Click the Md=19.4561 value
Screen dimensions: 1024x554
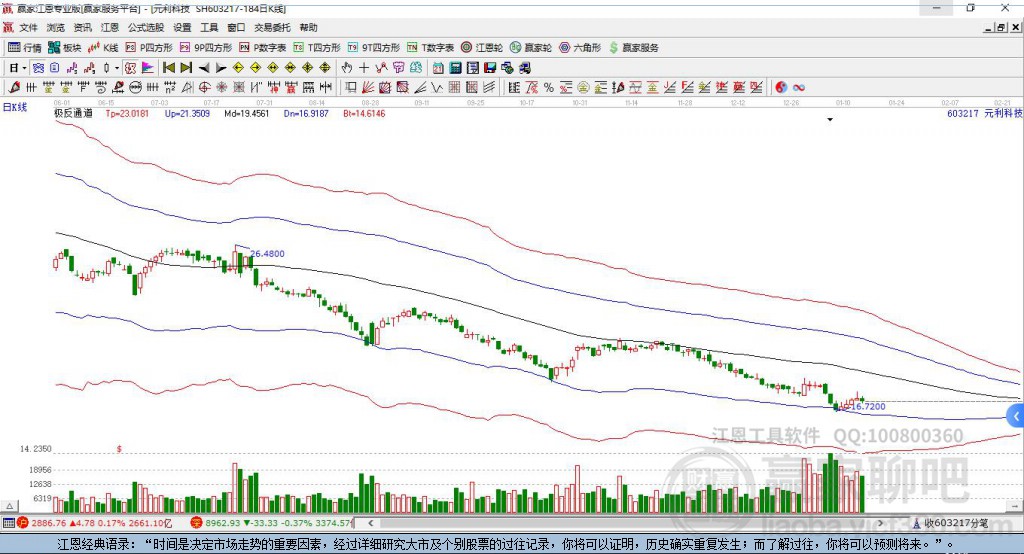(246, 113)
